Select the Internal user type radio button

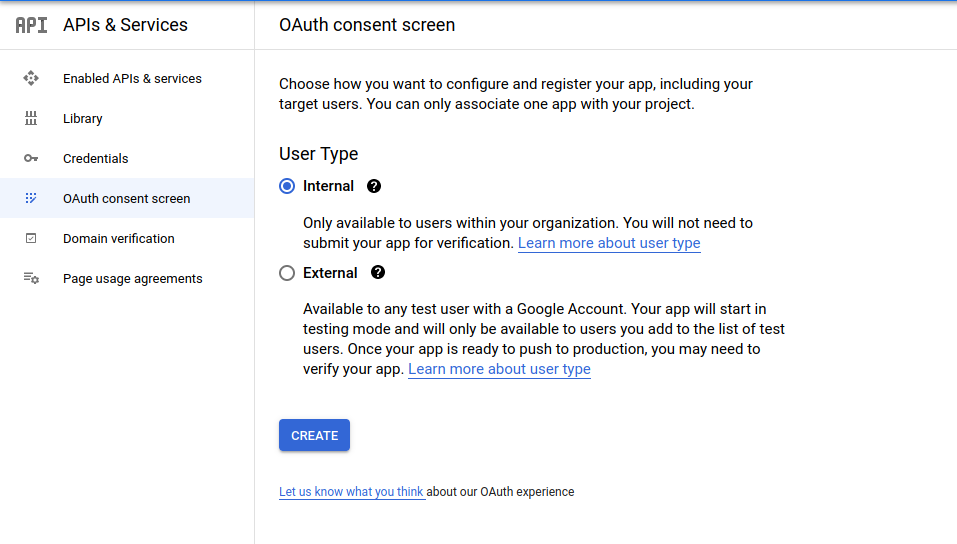pos(287,186)
